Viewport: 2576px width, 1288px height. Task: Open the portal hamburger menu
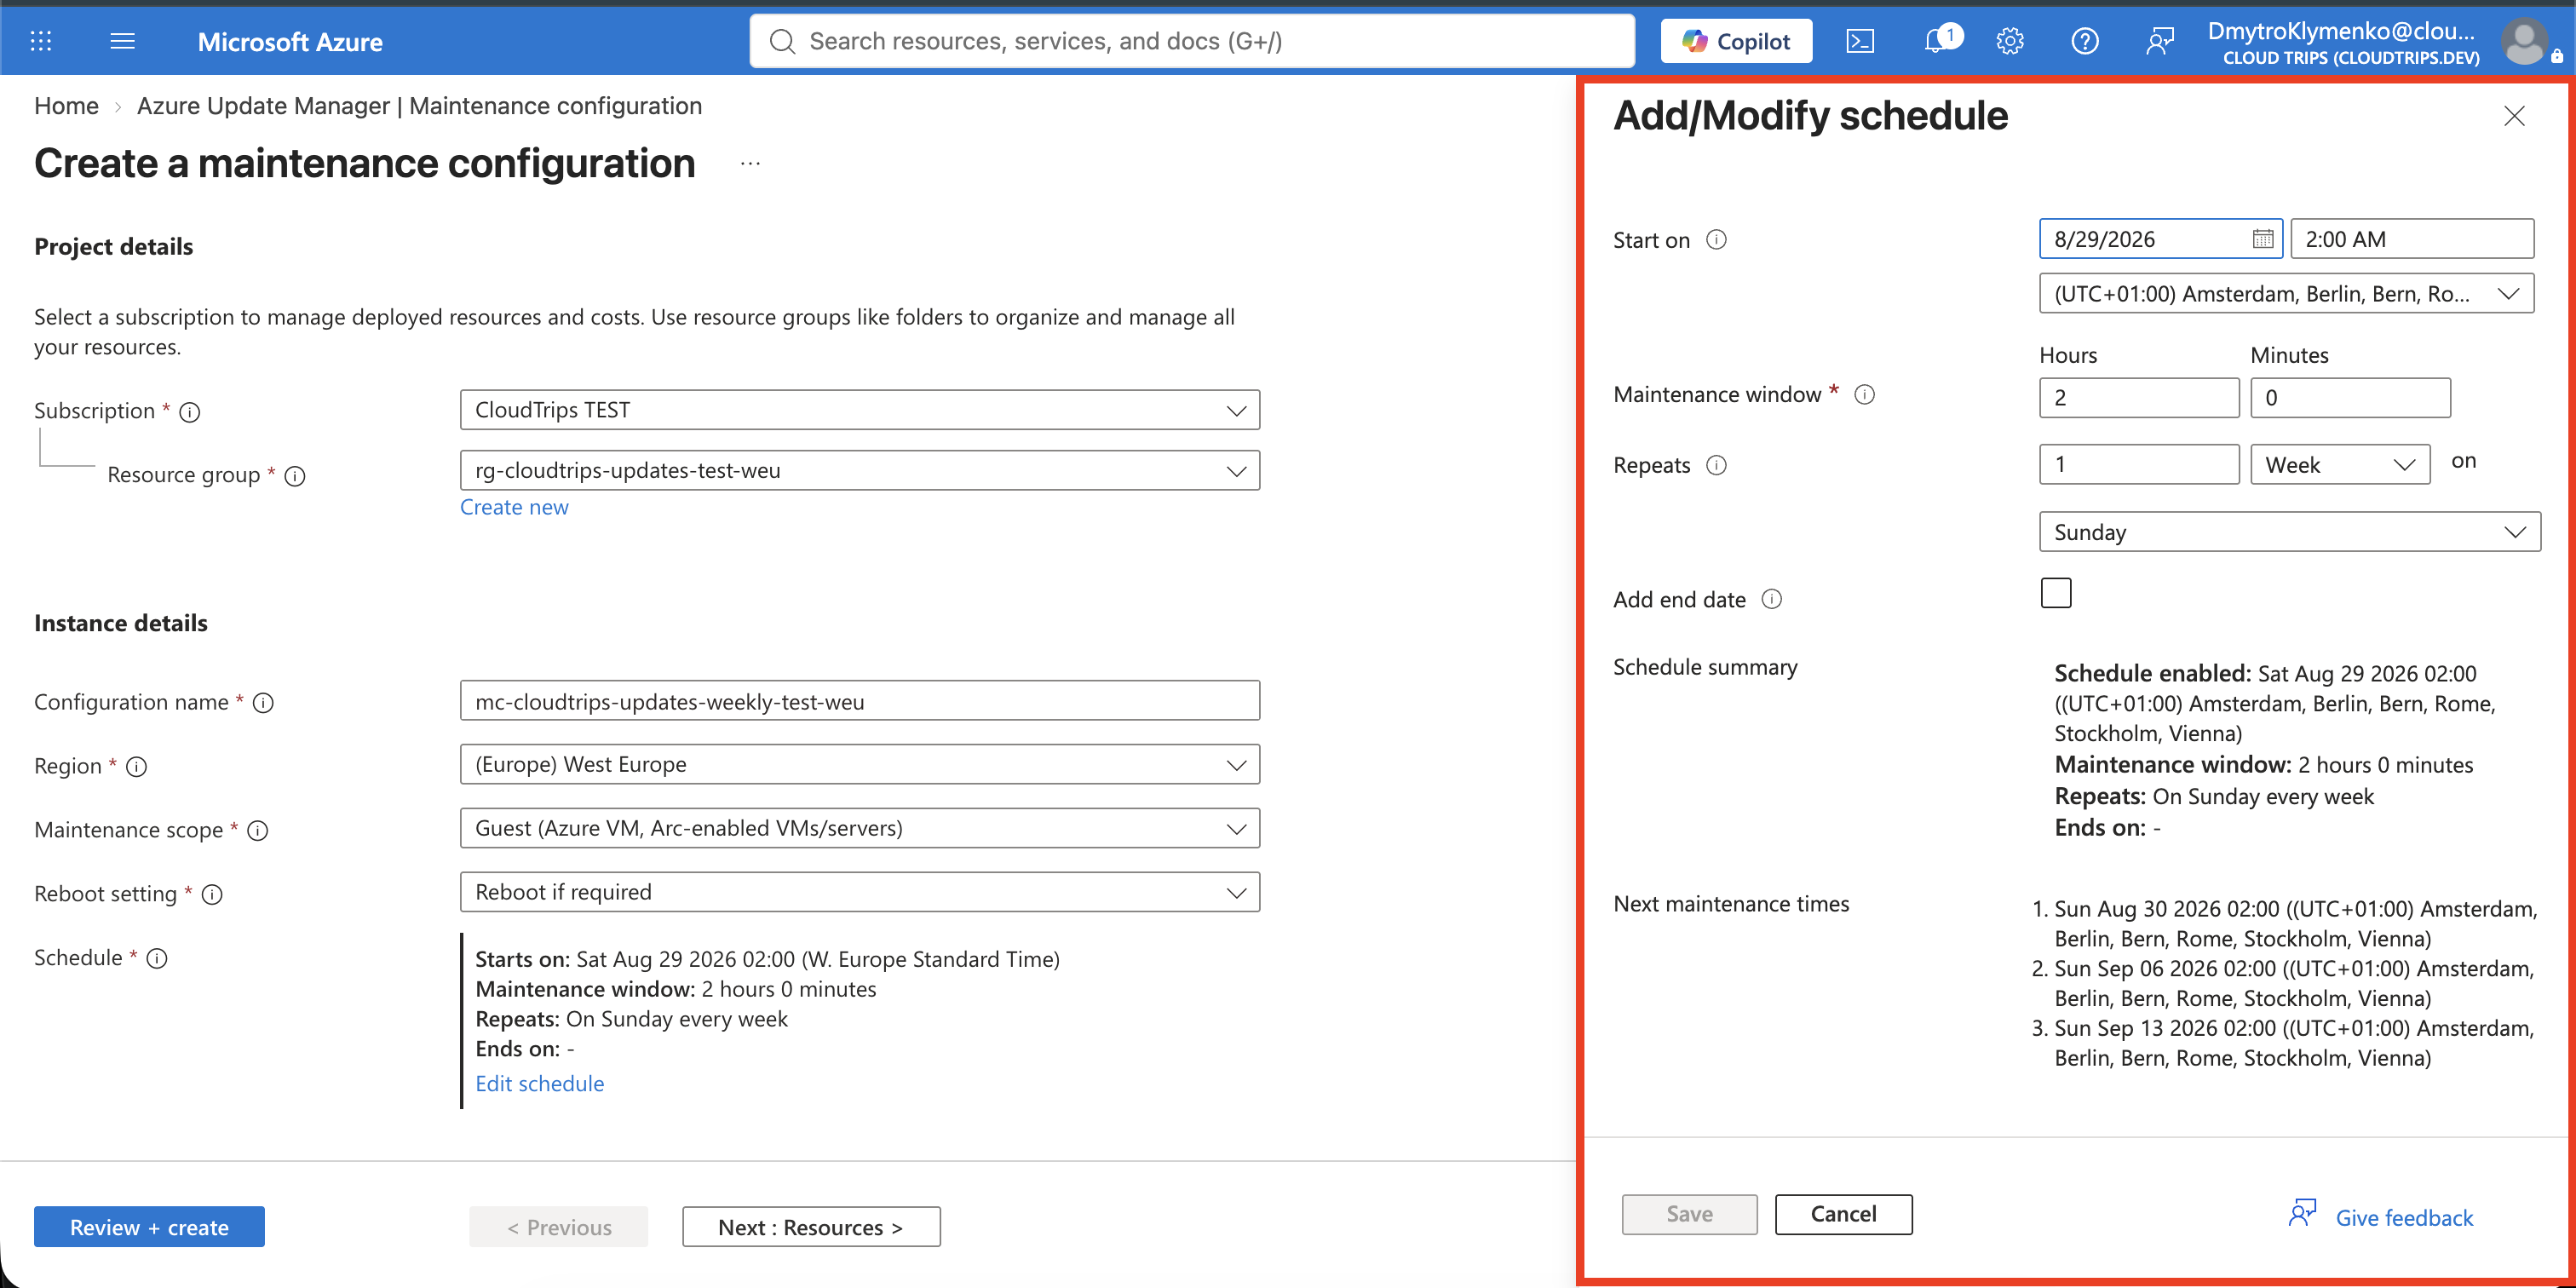pyautogui.click(x=122, y=41)
